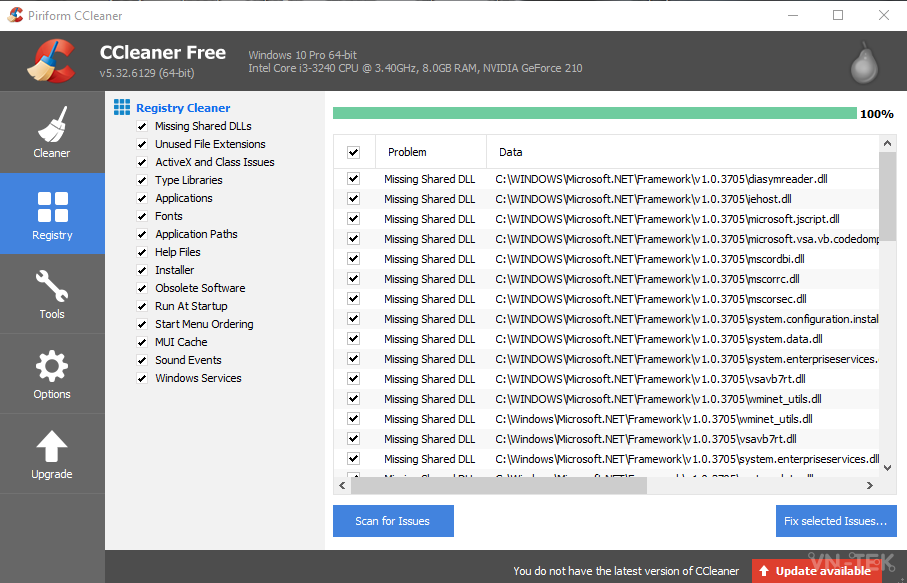This screenshot has height=583, width=907.
Task: Select the system.configuration.install path row
Action: tap(606, 319)
